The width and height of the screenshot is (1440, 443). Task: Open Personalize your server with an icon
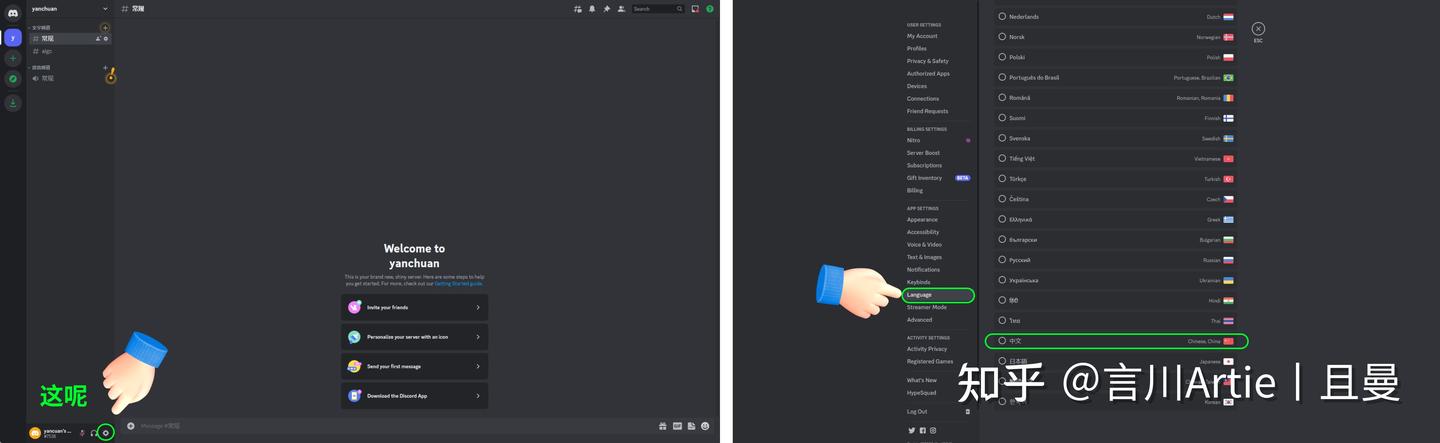coord(414,337)
